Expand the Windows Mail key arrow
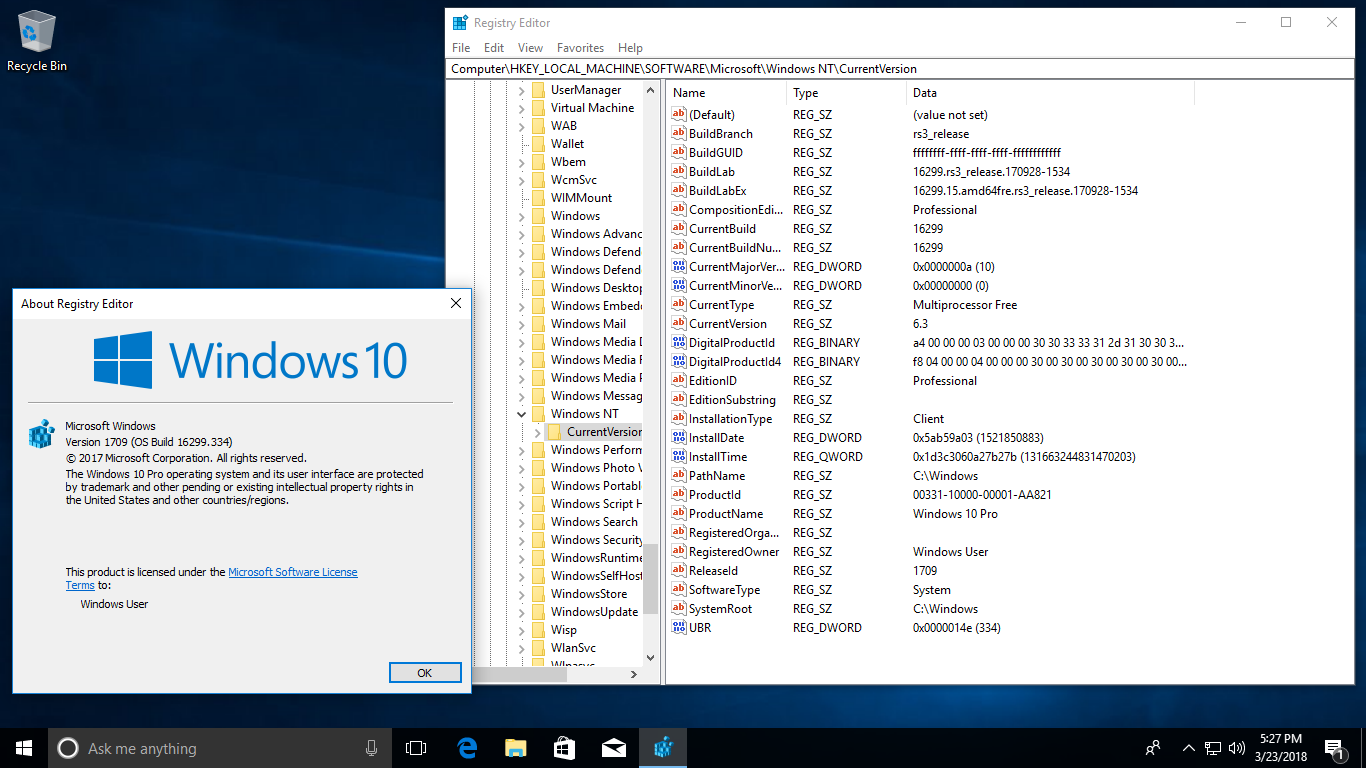This screenshot has height=768, width=1366. click(x=521, y=324)
